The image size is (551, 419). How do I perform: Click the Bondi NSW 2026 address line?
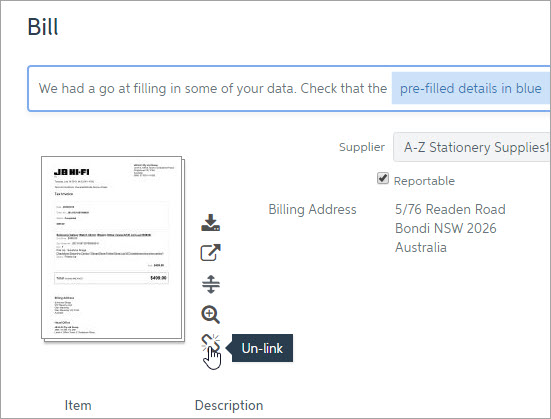coord(446,228)
